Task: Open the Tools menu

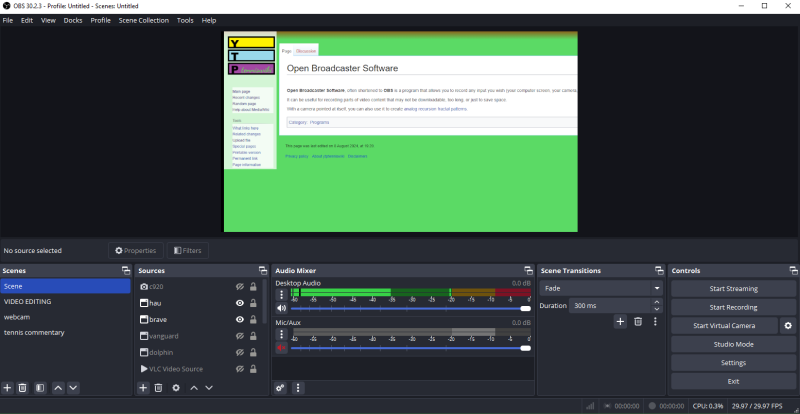Action: coord(185,20)
